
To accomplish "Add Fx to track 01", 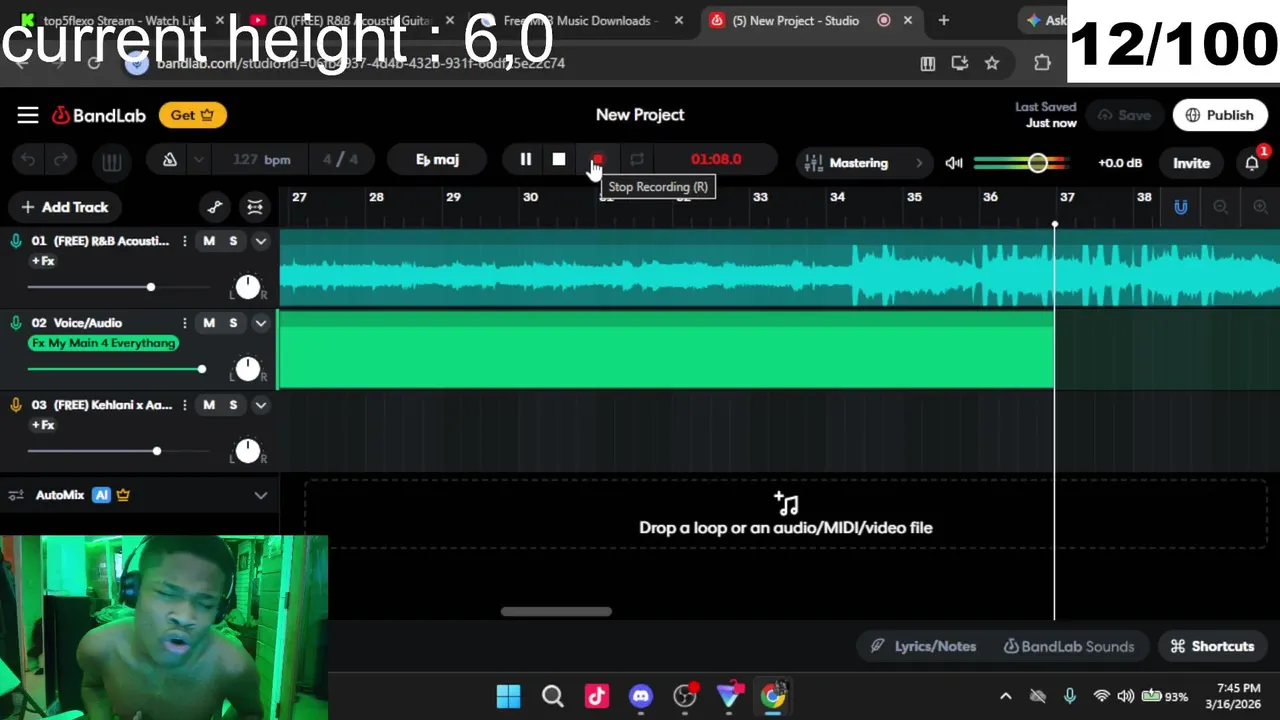I will tap(42, 261).
